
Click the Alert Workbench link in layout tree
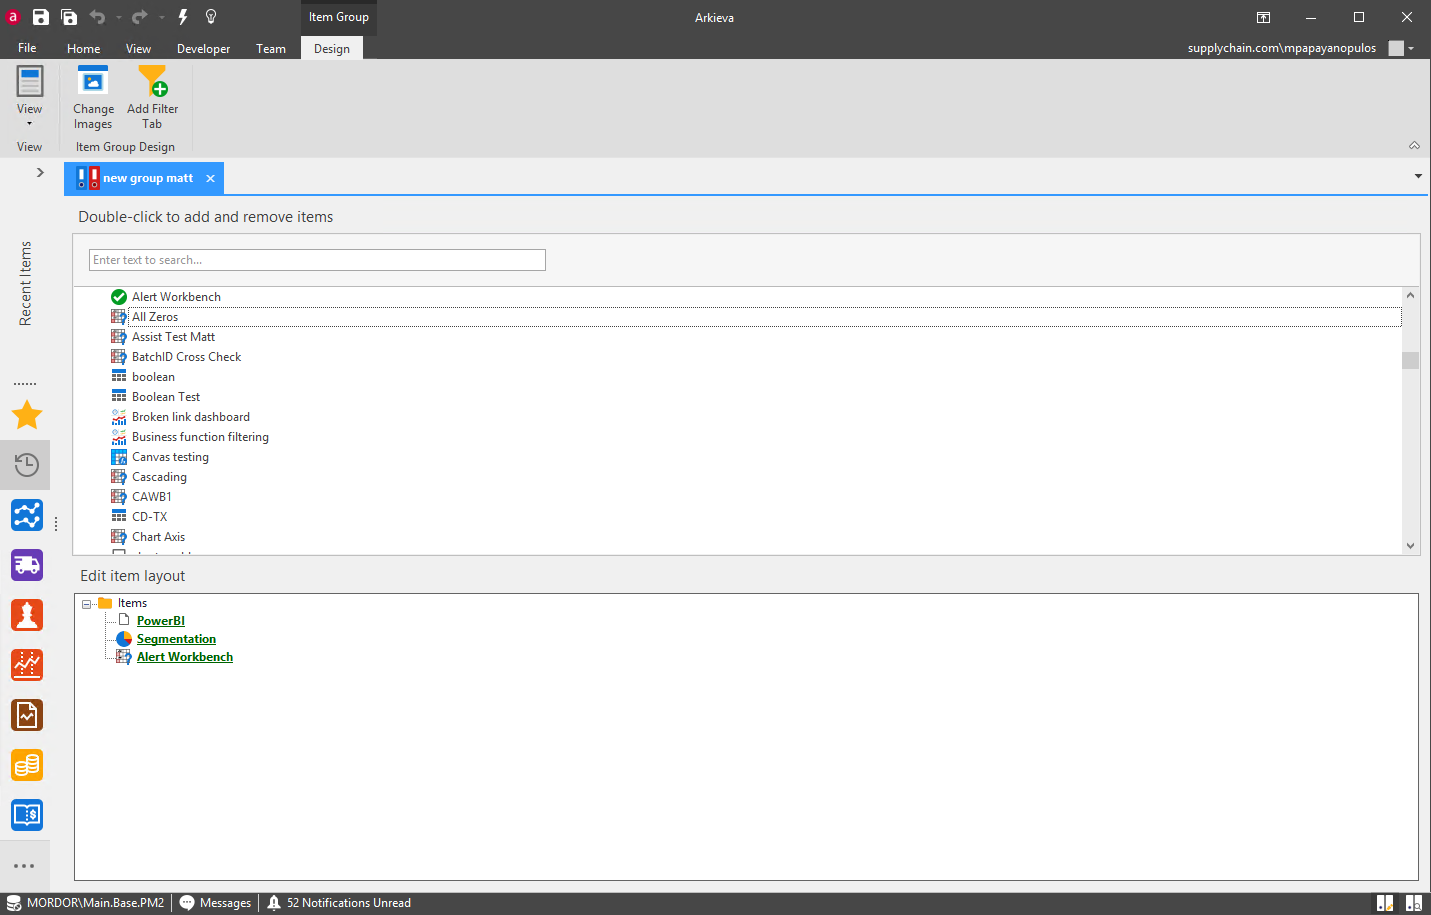click(x=185, y=657)
